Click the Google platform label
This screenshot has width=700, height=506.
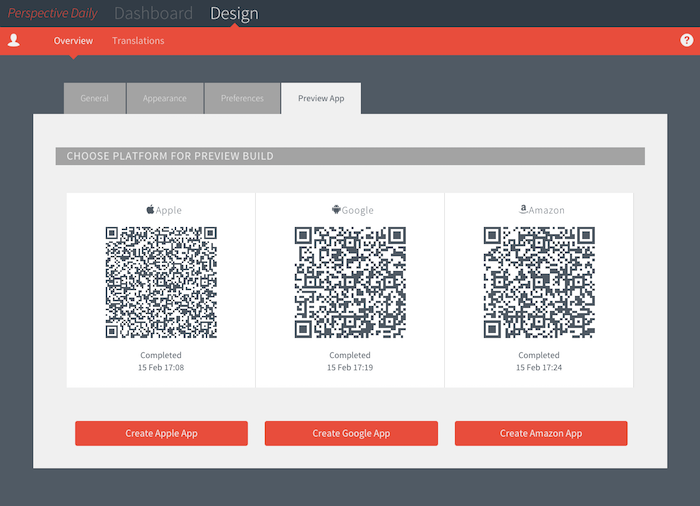[x=358, y=210]
